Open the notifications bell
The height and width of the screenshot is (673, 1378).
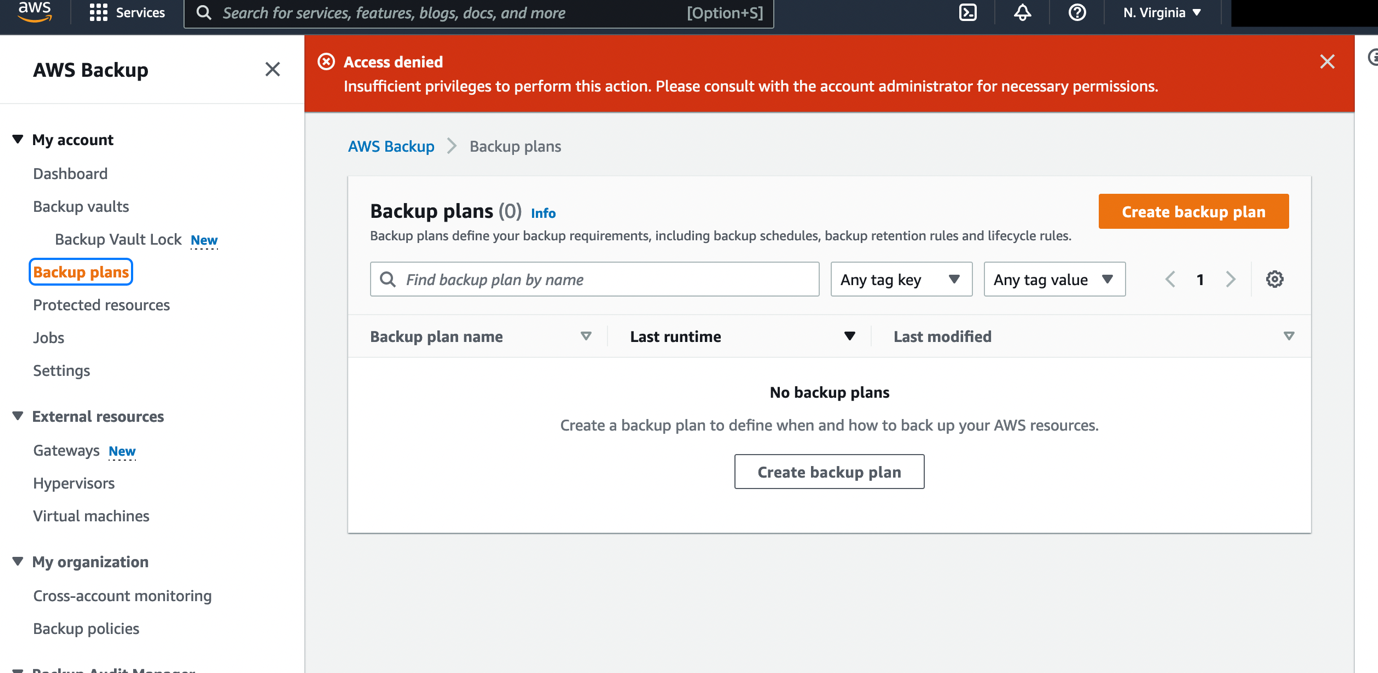[1021, 13]
